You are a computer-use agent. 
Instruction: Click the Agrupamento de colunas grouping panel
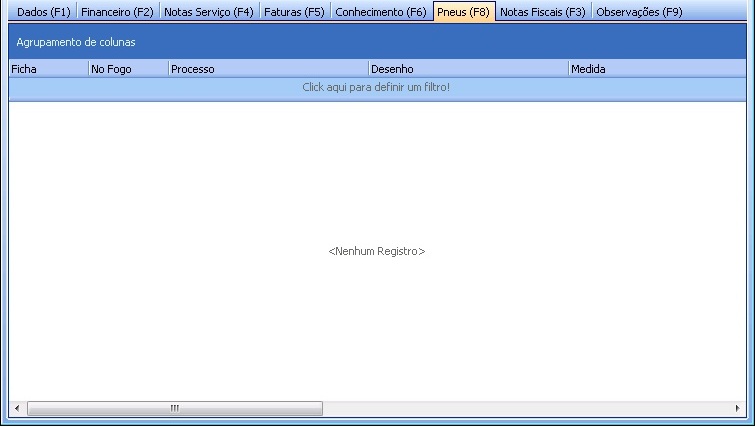tap(376, 42)
